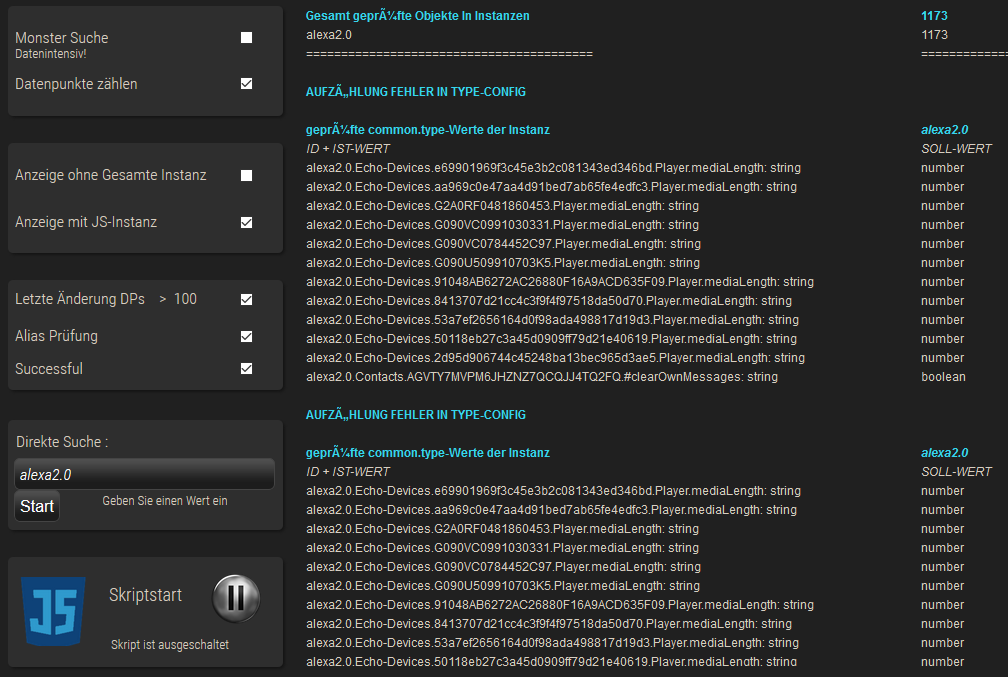Toggle the Successful checkbox
The width and height of the screenshot is (1008, 677).
[246, 368]
